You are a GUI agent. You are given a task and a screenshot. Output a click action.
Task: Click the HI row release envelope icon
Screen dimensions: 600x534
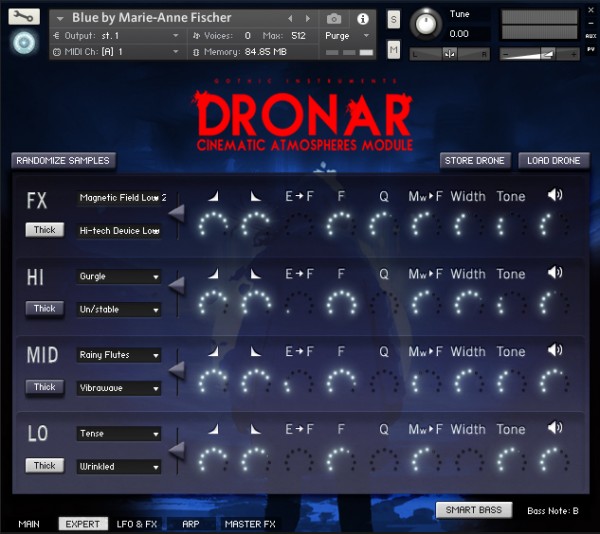pyautogui.click(x=255, y=274)
